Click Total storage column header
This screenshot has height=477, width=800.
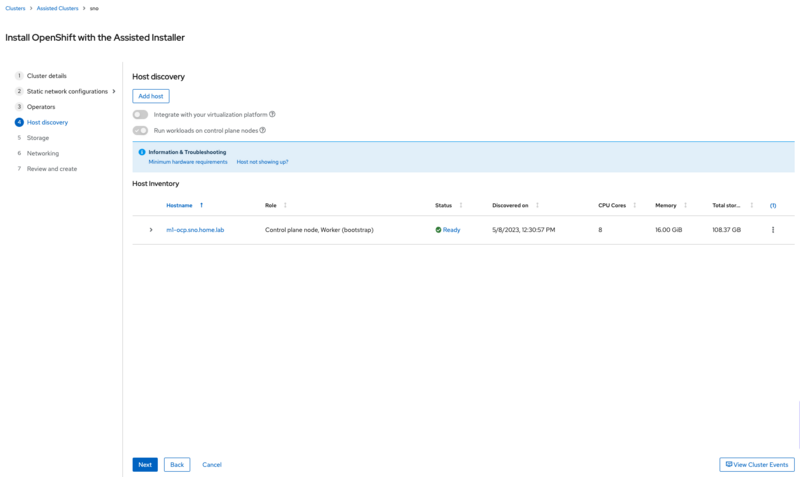(x=726, y=205)
